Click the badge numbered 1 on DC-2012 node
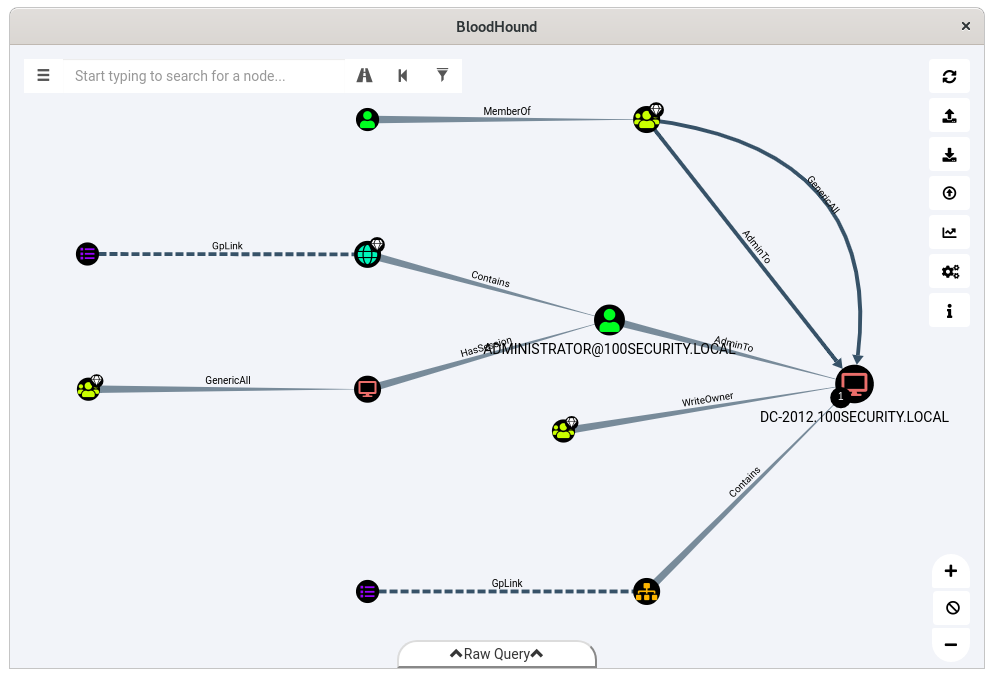Screen dimensions: 994x678 tap(841, 397)
